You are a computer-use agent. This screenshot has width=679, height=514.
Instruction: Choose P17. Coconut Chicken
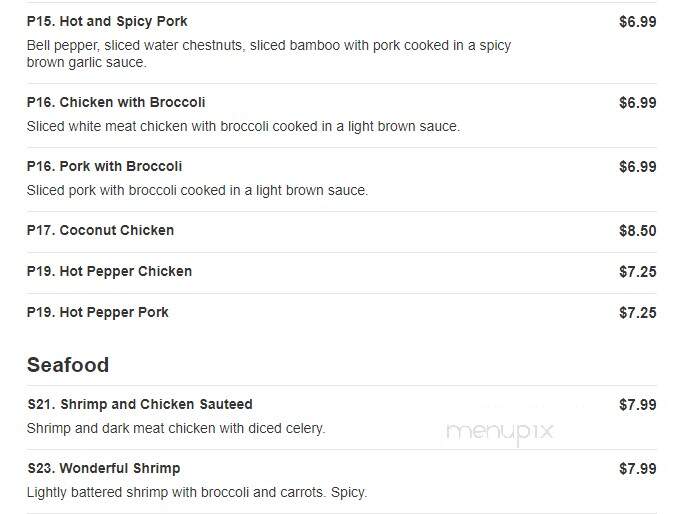[x=100, y=230]
